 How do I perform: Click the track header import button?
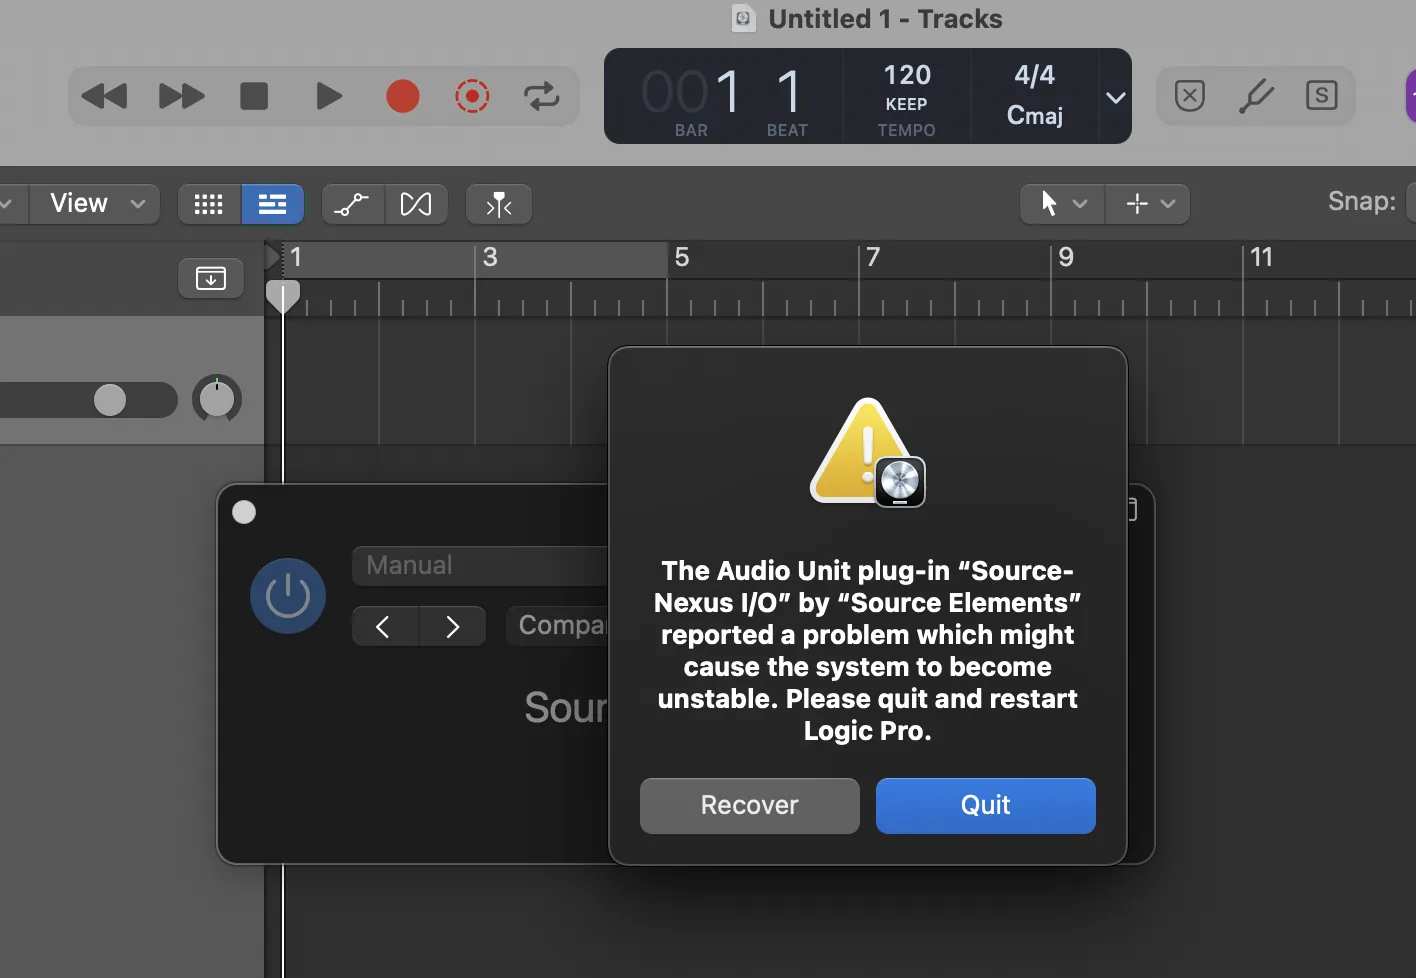tap(211, 278)
